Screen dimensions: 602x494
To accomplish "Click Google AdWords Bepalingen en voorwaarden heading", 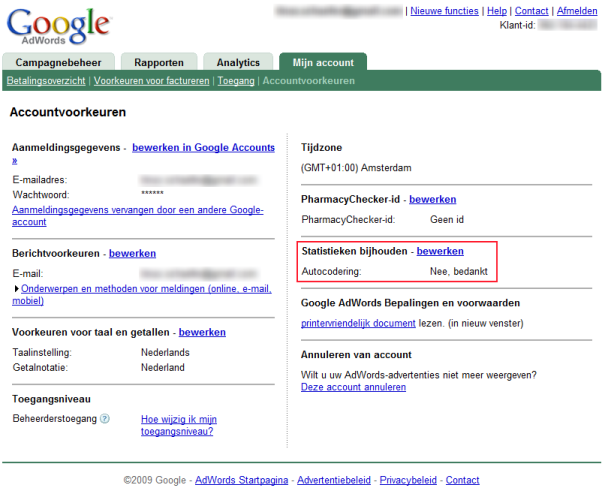I will point(410,303).
